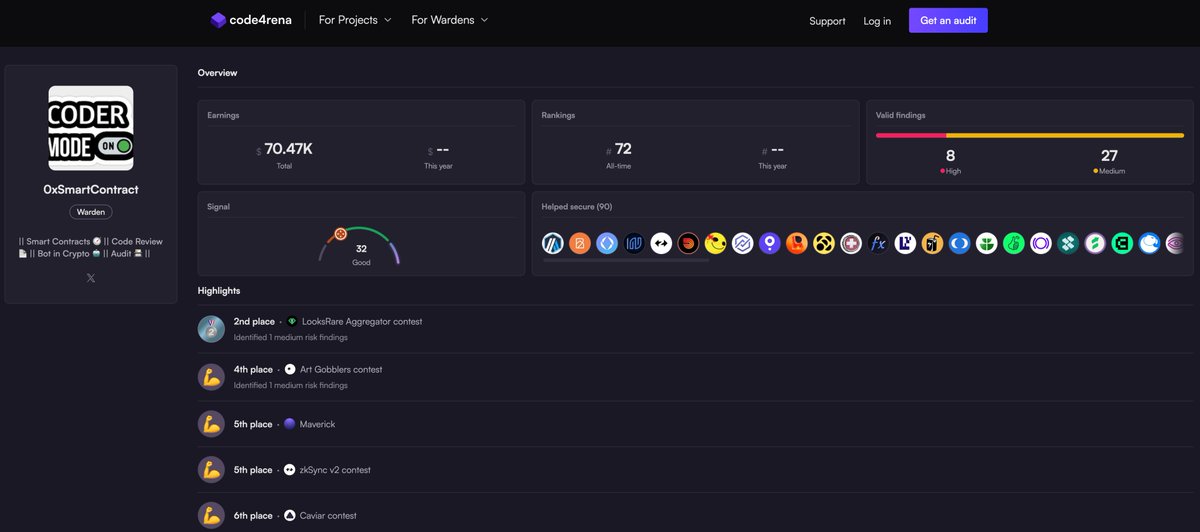Viewport: 1200px width, 532px height.
Task: Click the Coder Mode profile avatar
Action: click(x=91, y=127)
